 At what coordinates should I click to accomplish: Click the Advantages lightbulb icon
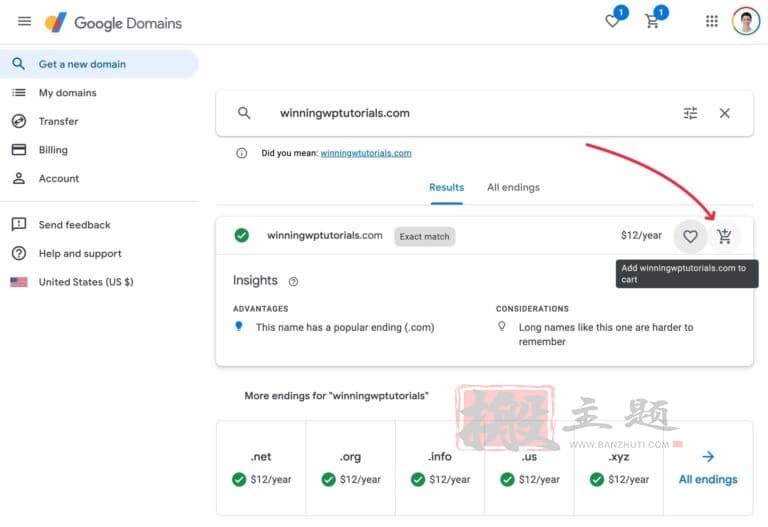tap(239, 326)
